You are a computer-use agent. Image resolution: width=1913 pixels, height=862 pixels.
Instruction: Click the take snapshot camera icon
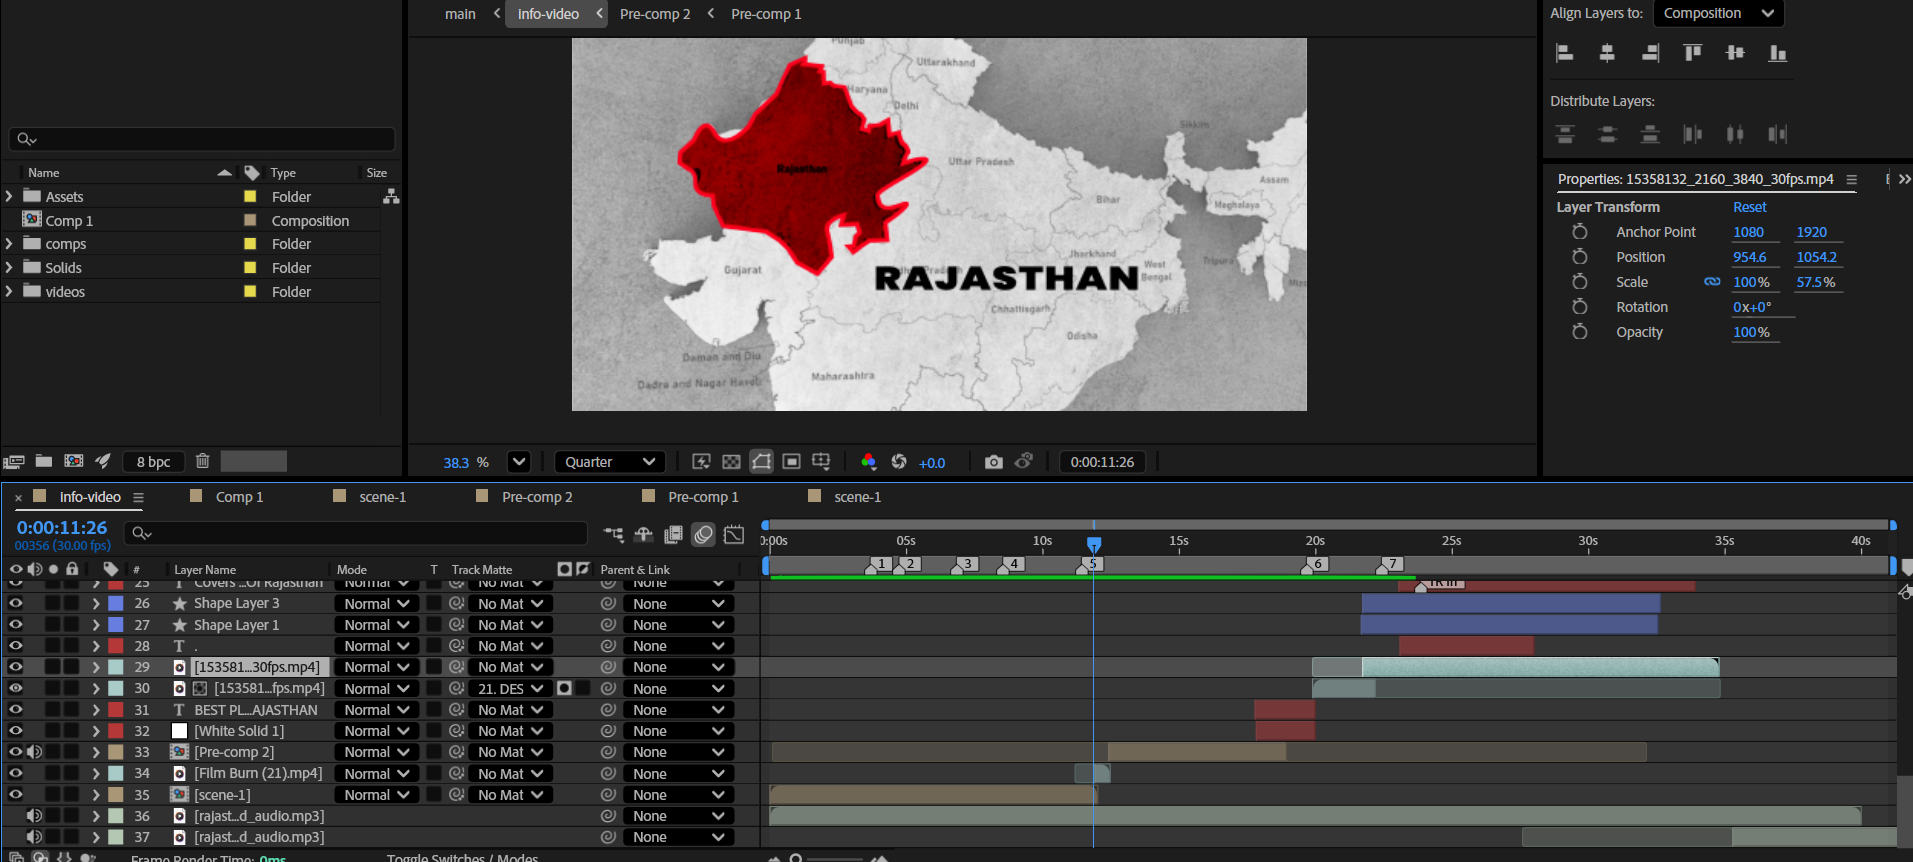(x=993, y=462)
